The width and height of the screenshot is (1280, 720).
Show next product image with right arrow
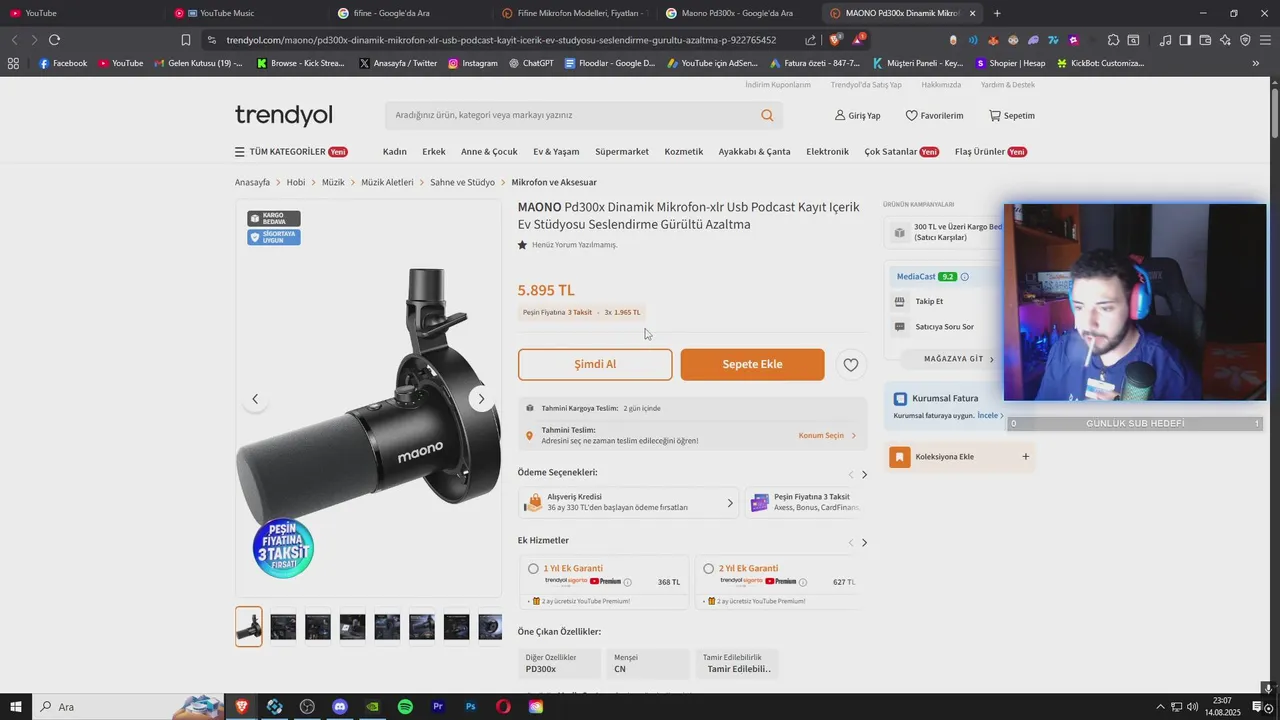click(x=481, y=399)
